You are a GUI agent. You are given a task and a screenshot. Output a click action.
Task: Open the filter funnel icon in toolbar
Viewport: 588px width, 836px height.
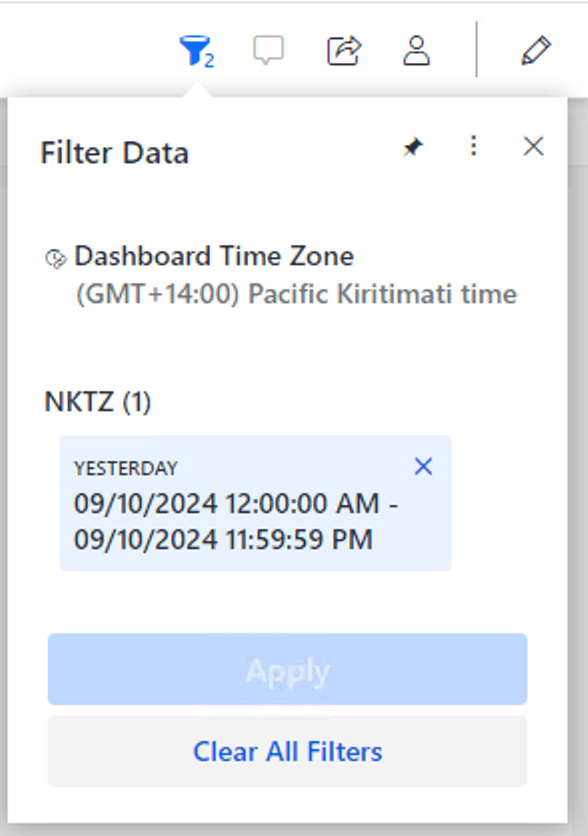click(196, 51)
